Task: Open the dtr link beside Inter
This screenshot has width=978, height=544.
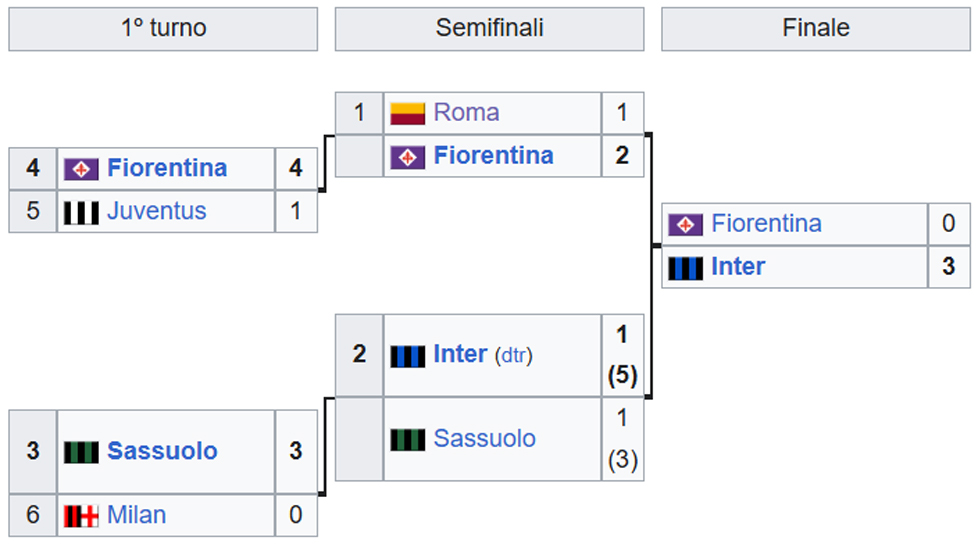Action: [513, 356]
